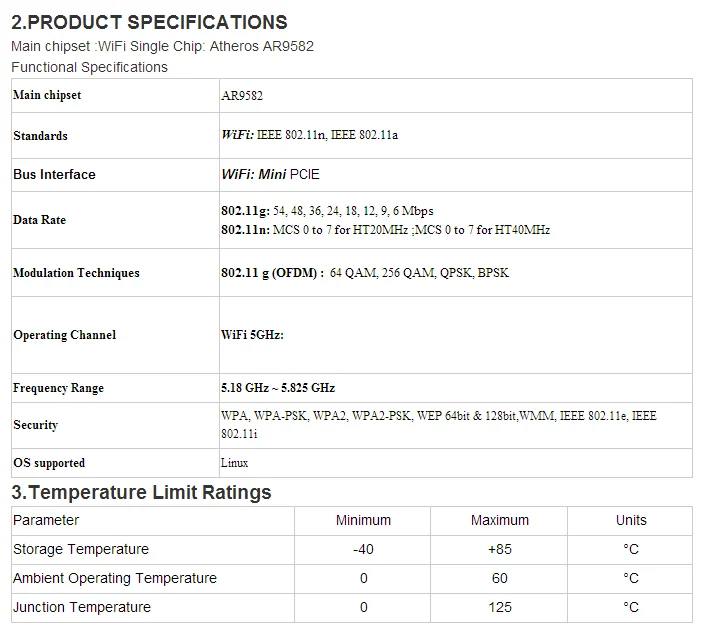704x639 pixels.
Task: Select the Linux OS supported value
Action: click(234, 463)
